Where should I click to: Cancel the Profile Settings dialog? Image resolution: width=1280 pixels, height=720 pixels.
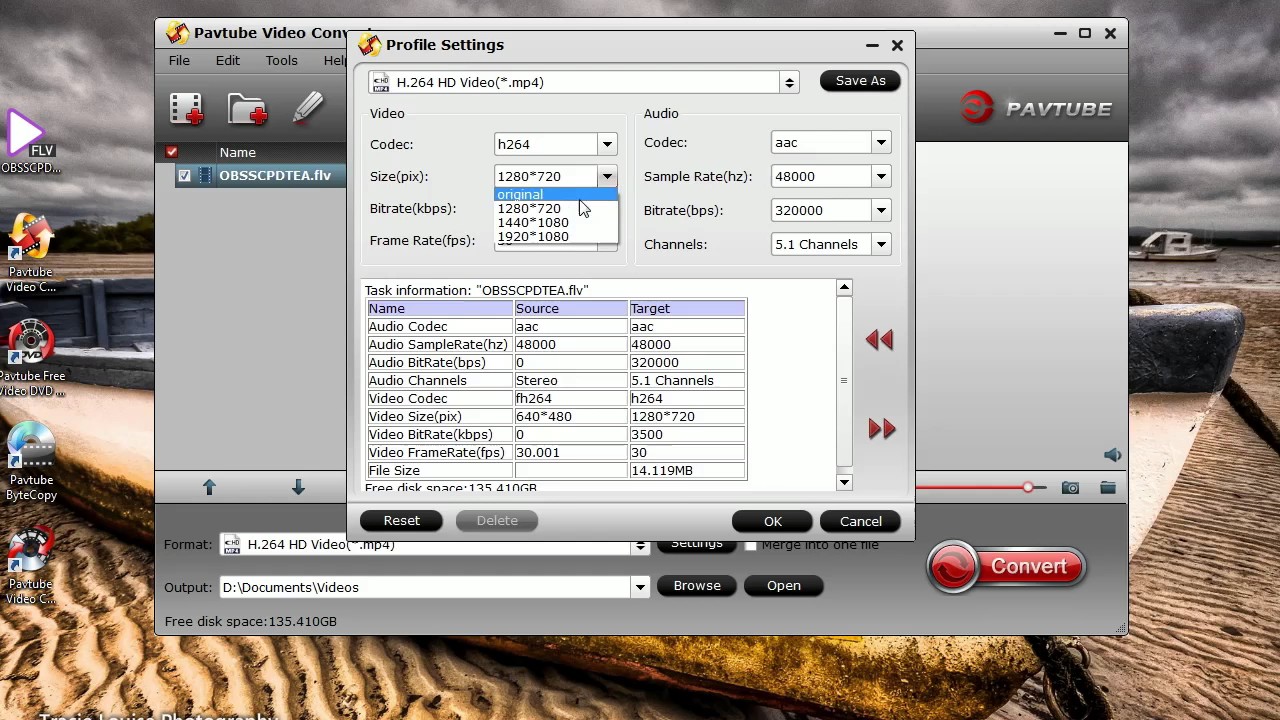[x=861, y=521]
